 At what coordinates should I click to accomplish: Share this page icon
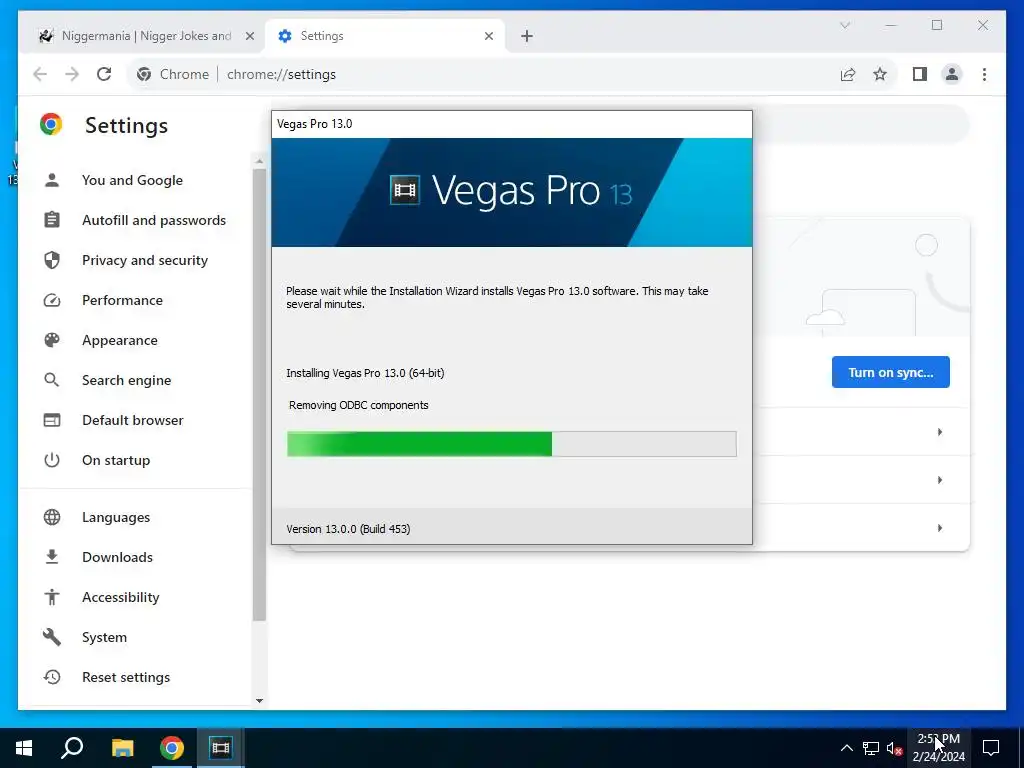pos(848,74)
